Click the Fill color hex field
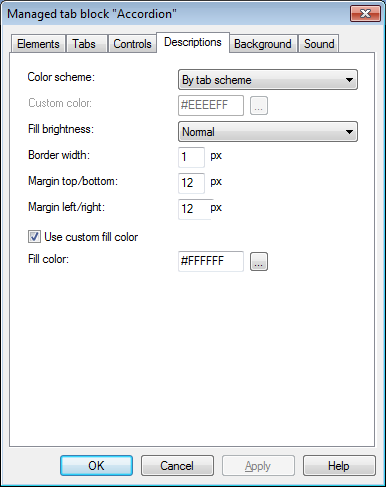 211,261
